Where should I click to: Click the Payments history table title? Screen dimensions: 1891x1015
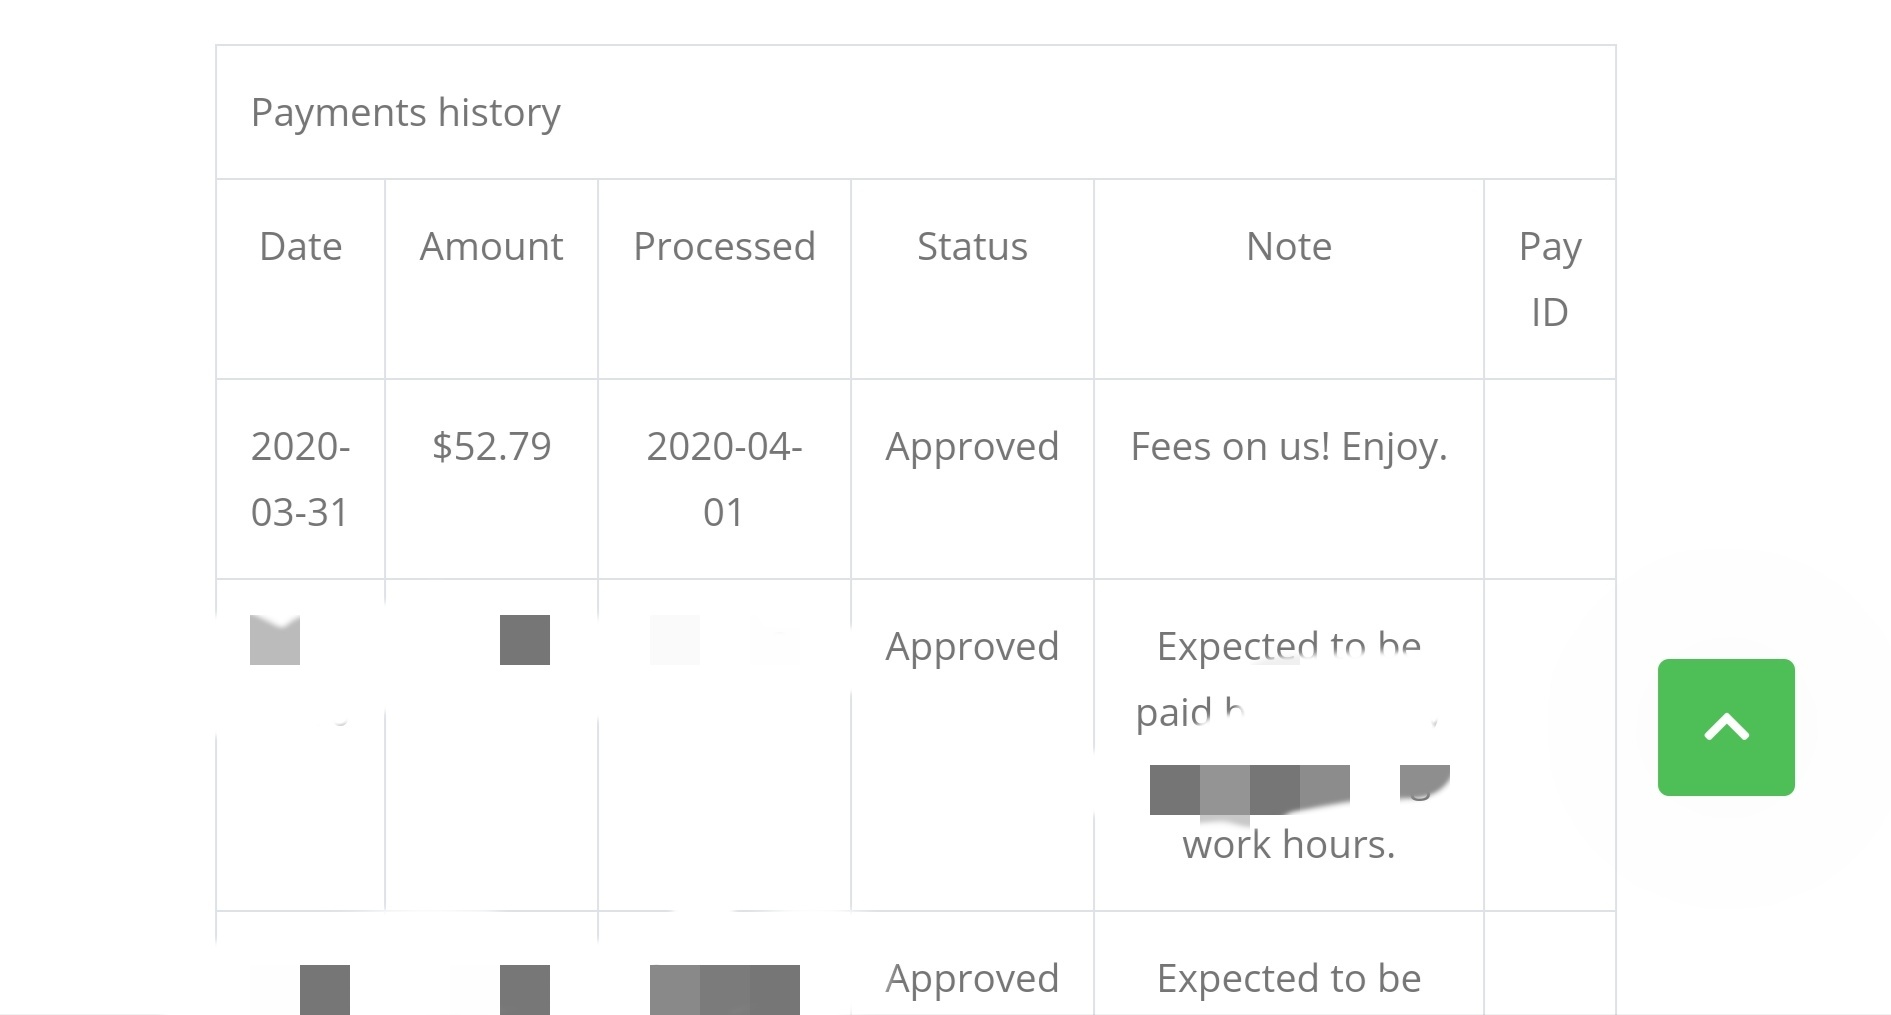pyautogui.click(x=405, y=112)
